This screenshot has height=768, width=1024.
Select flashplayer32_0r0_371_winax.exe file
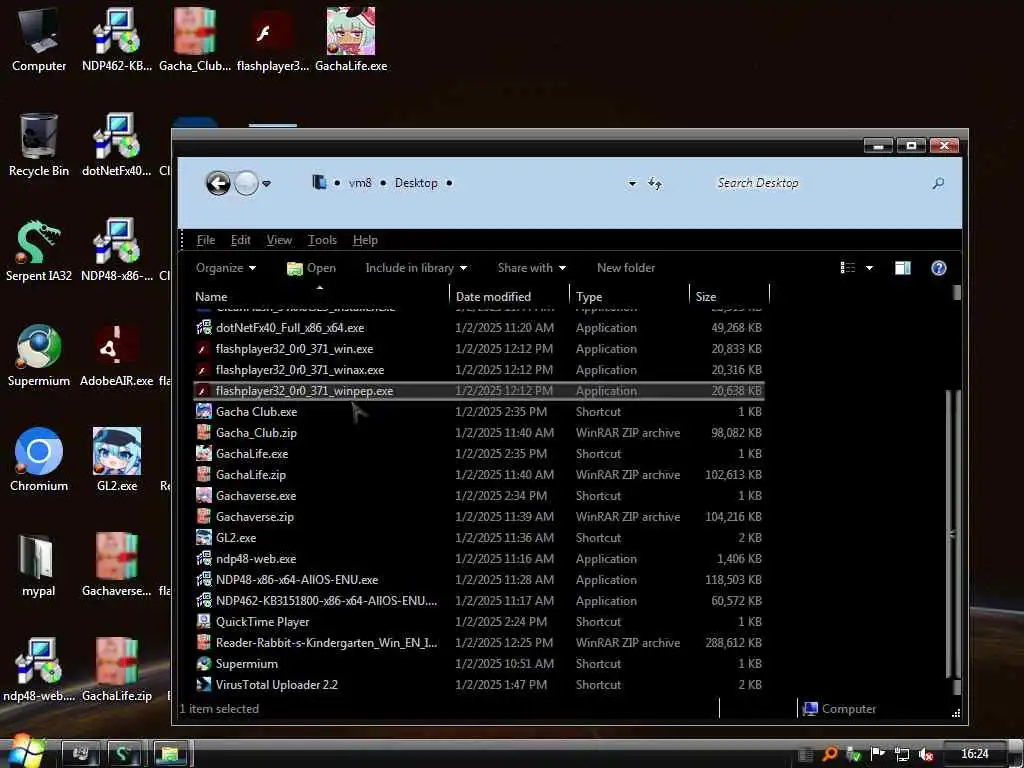[479, 370]
